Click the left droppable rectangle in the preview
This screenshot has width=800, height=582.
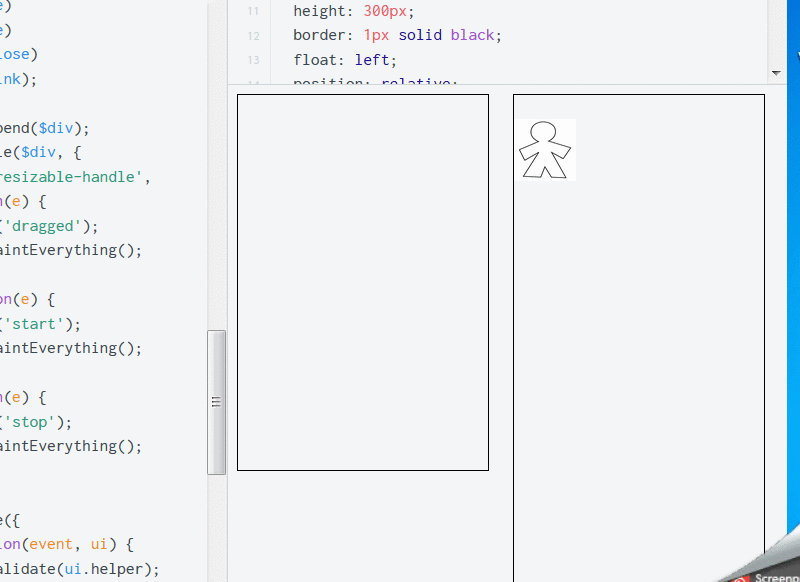pos(362,281)
